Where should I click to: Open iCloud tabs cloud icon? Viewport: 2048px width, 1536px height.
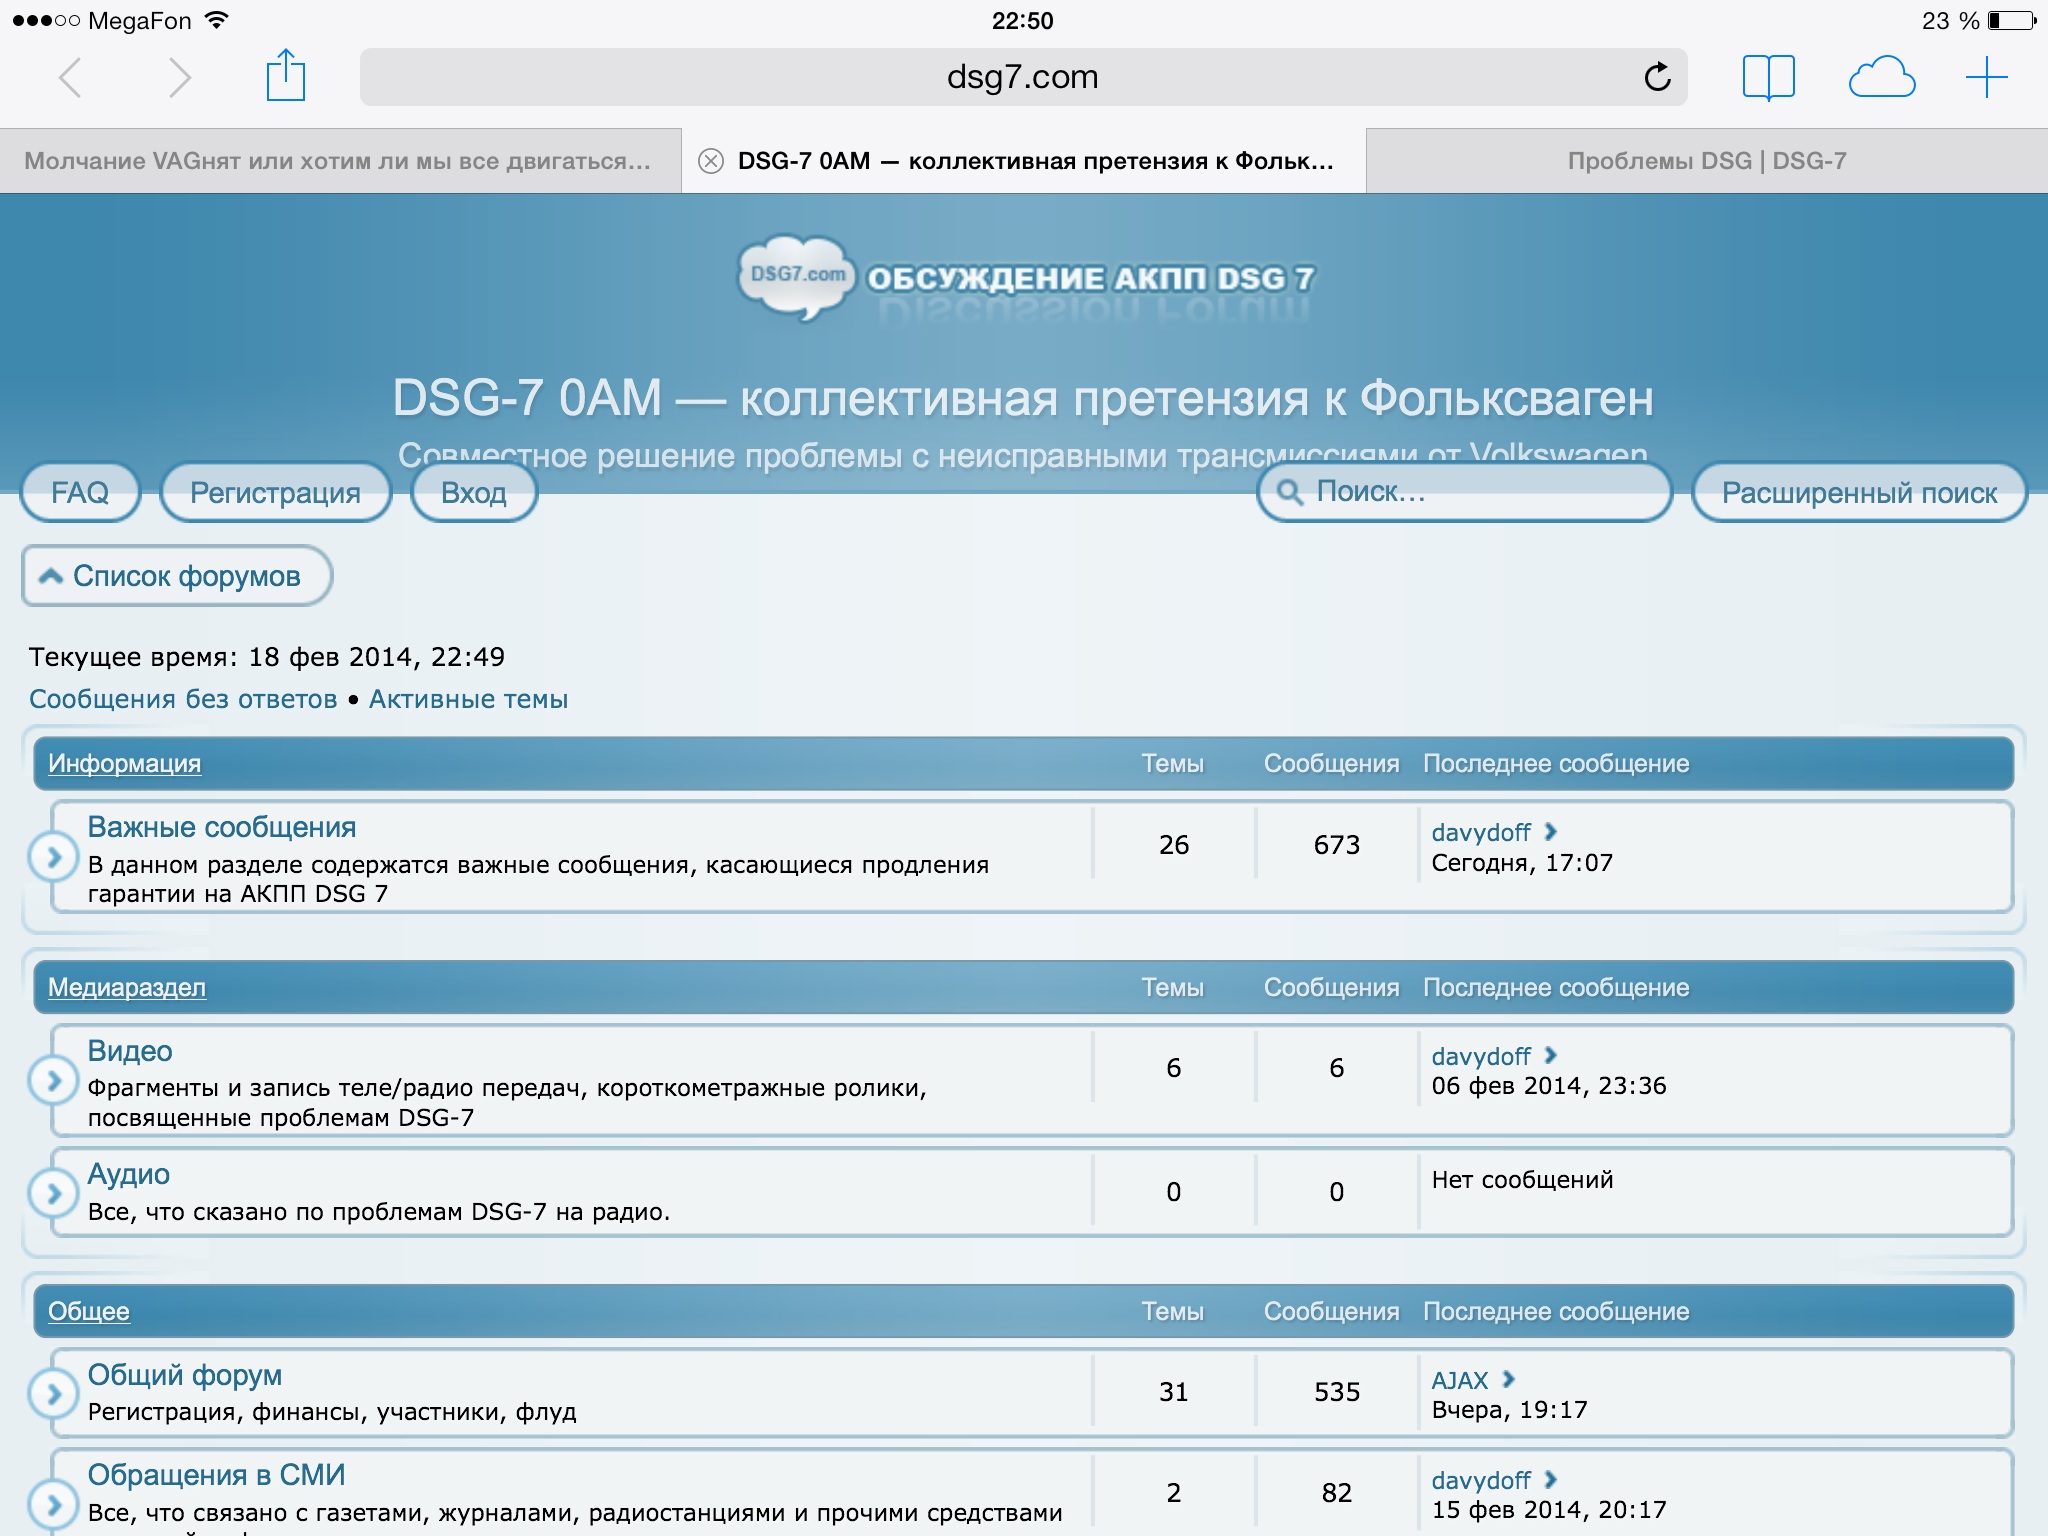pyautogui.click(x=1881, y=77)
